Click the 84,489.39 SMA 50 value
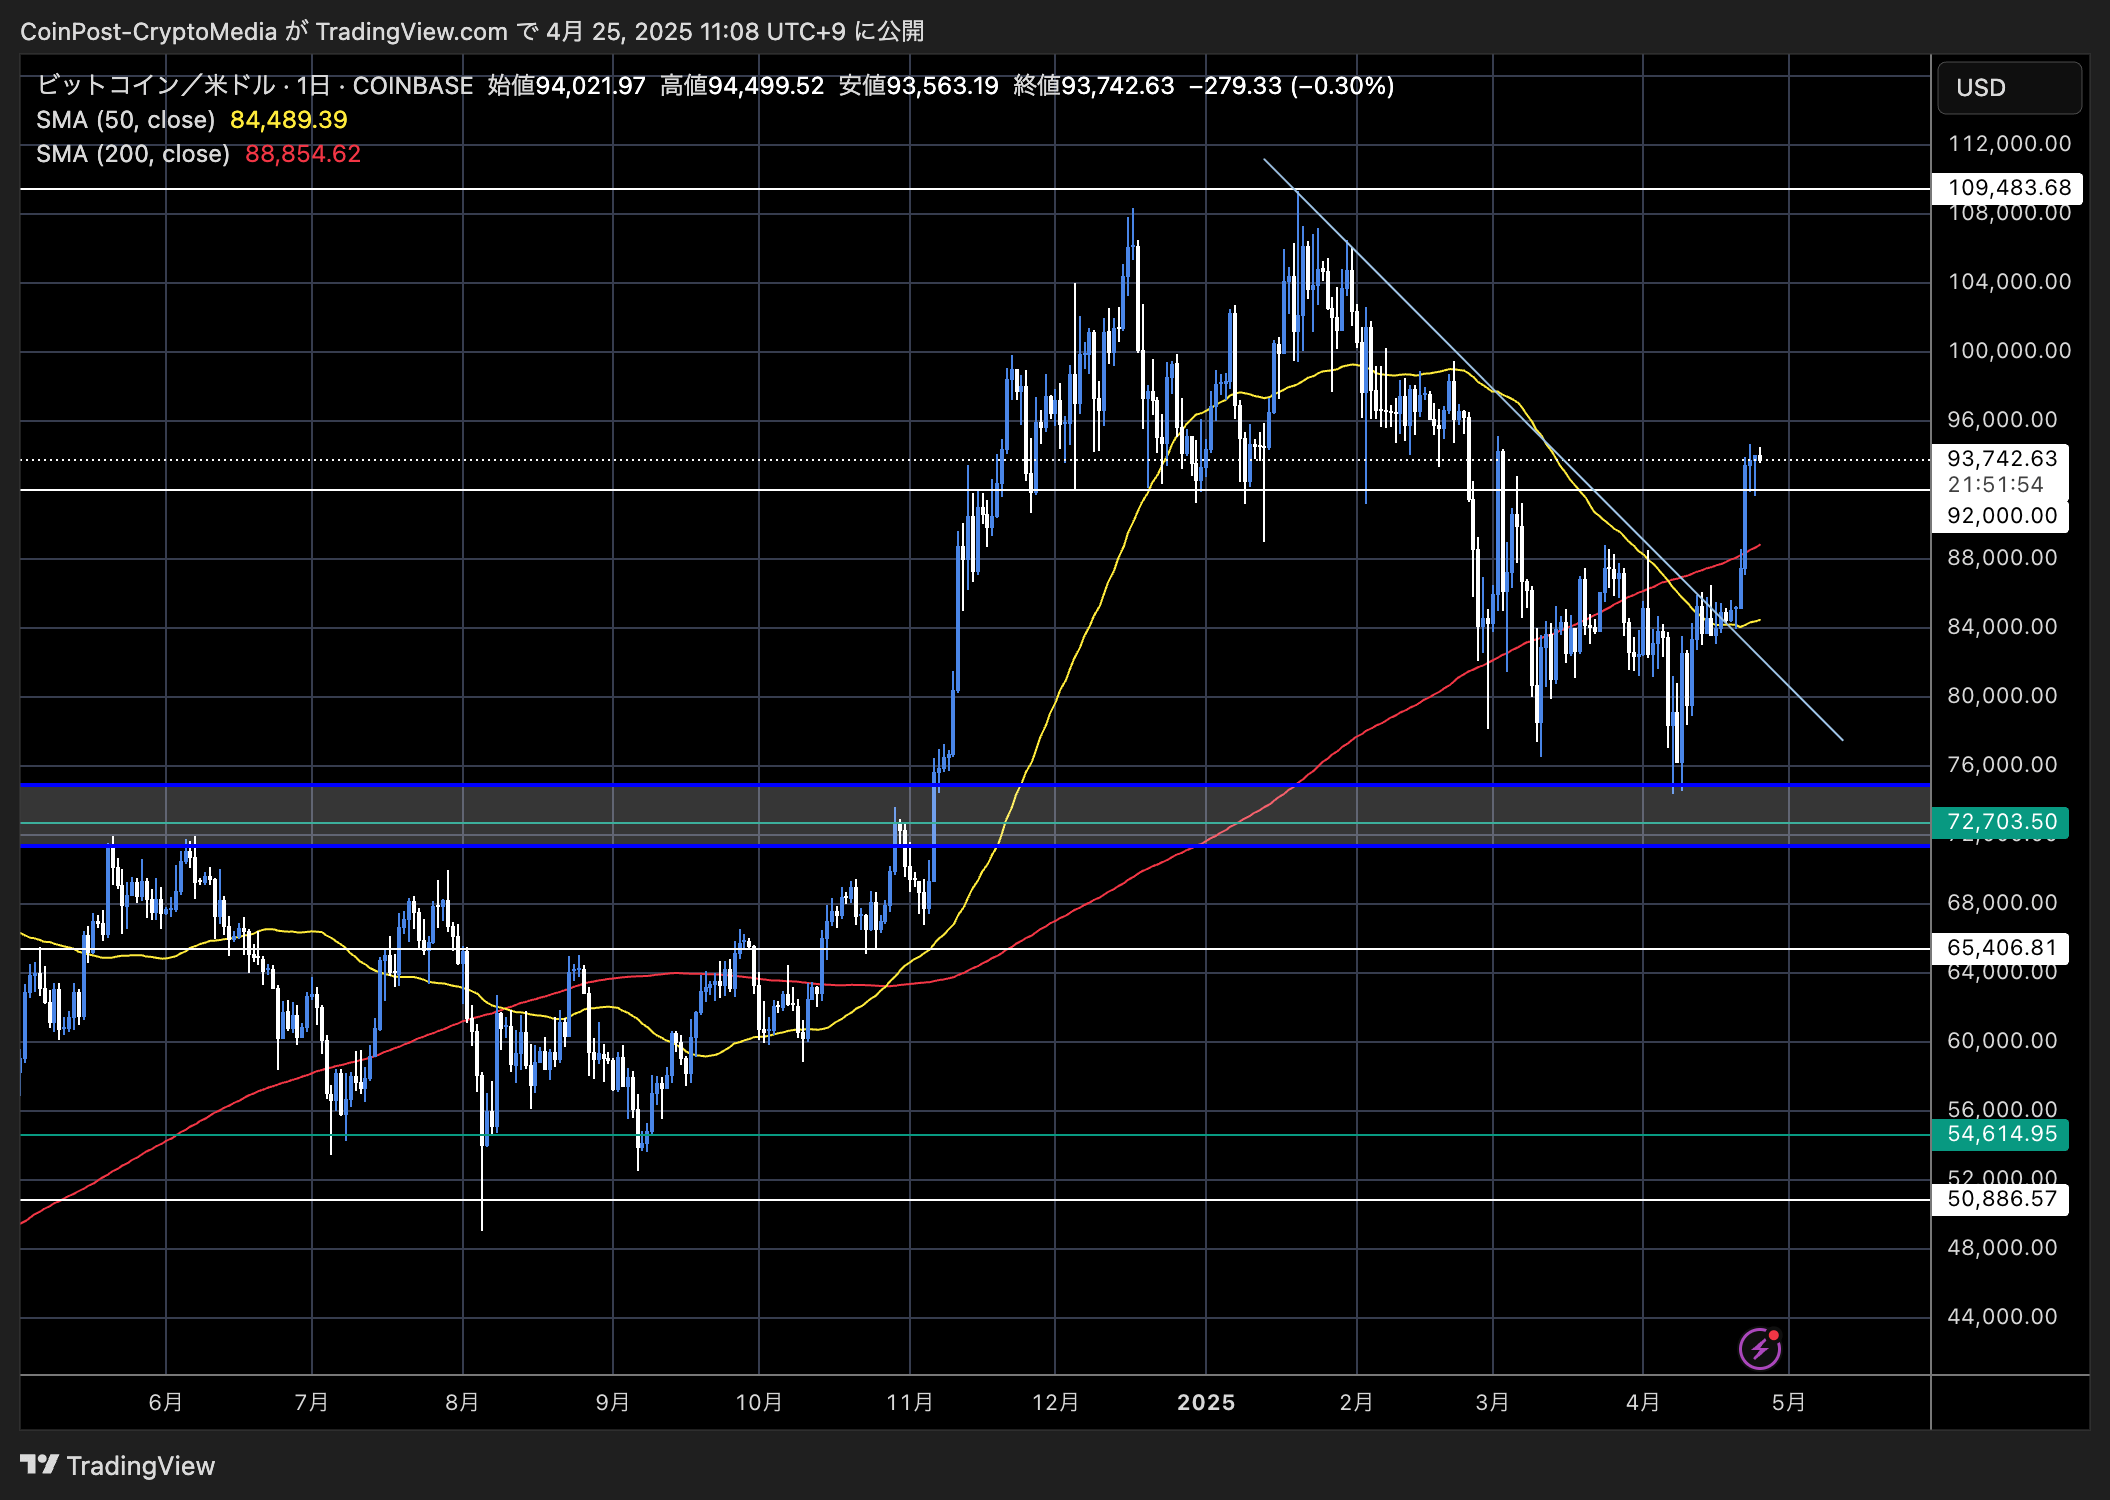2110x1500 pixels. 288,120
